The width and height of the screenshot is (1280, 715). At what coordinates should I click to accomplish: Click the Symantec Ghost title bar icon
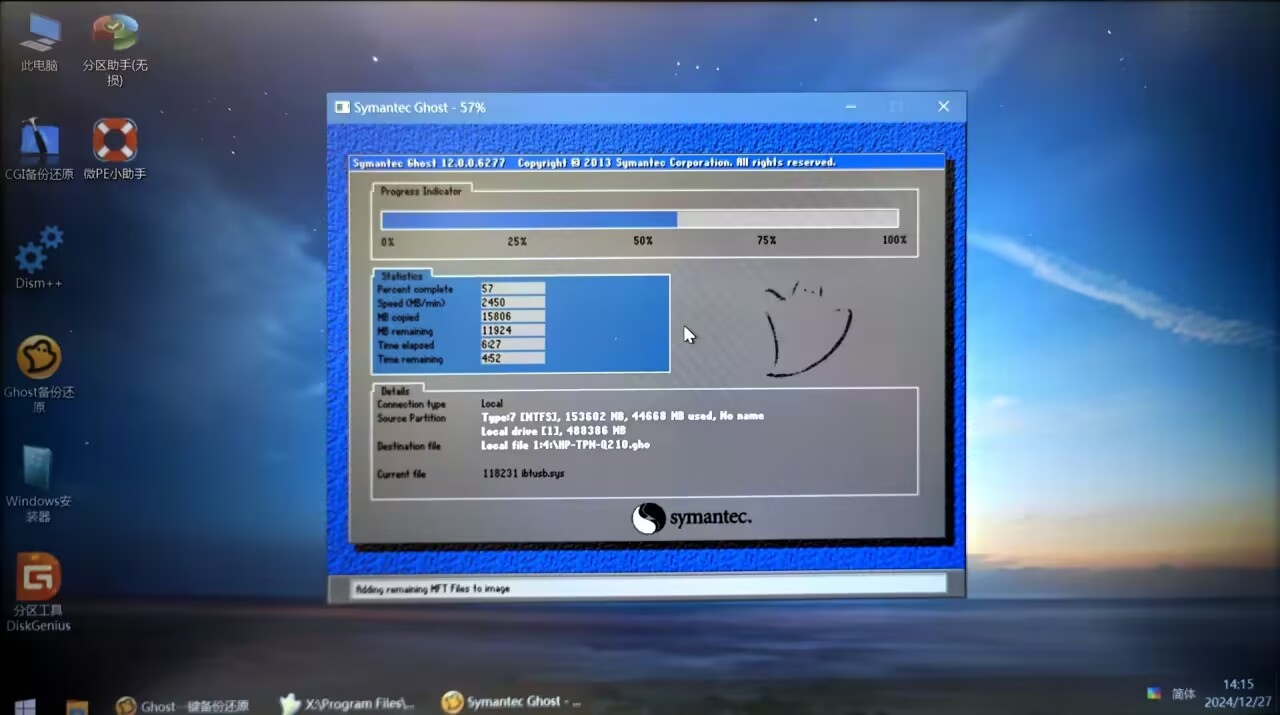[x=342, y=107]
